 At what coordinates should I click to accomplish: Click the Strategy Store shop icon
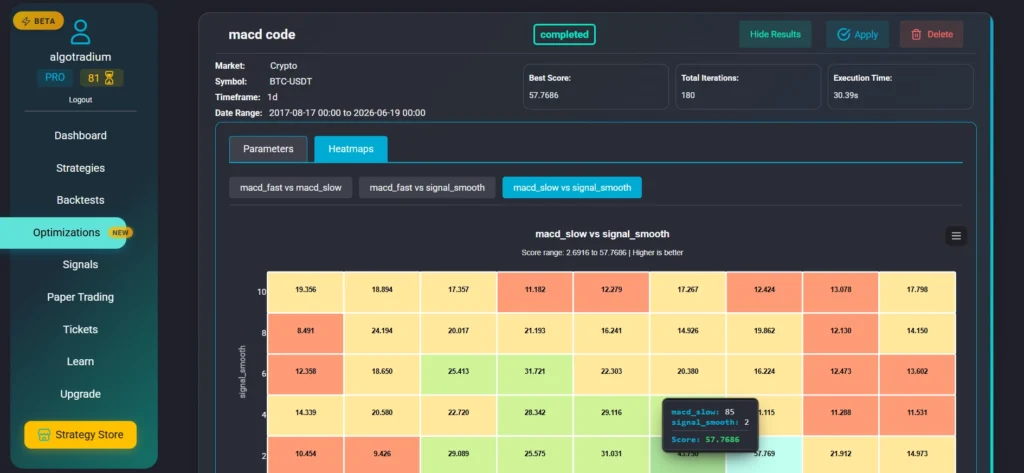[44, 435]
